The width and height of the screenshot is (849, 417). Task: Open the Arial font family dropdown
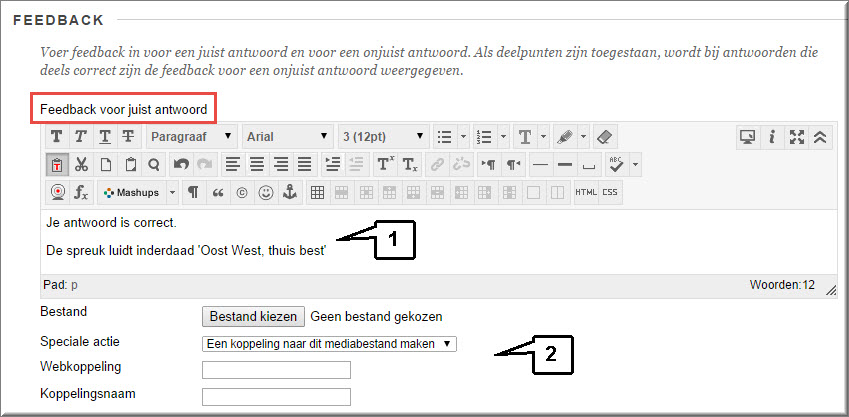tap(288, 137)
